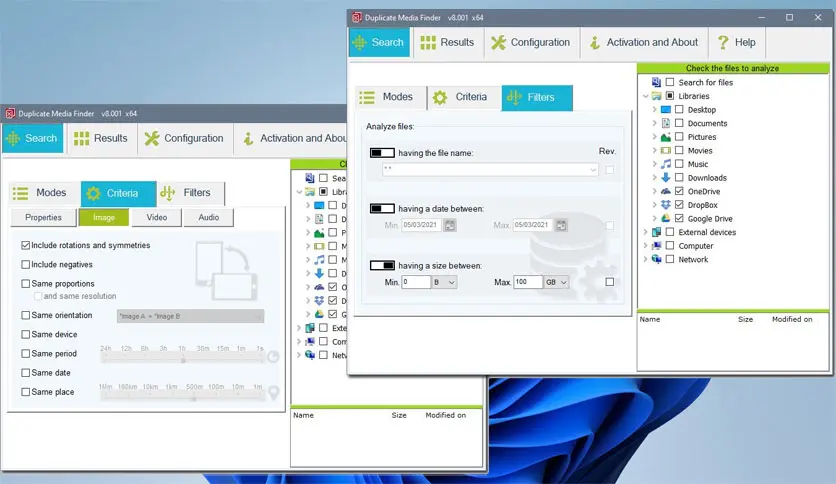Switch to Criteria sub-tab in front window

pyautogui.click(x=464, y=97)
